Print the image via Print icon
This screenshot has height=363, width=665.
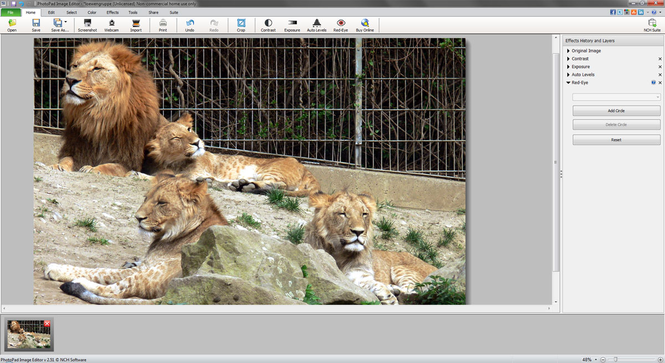tap(163, 25)
